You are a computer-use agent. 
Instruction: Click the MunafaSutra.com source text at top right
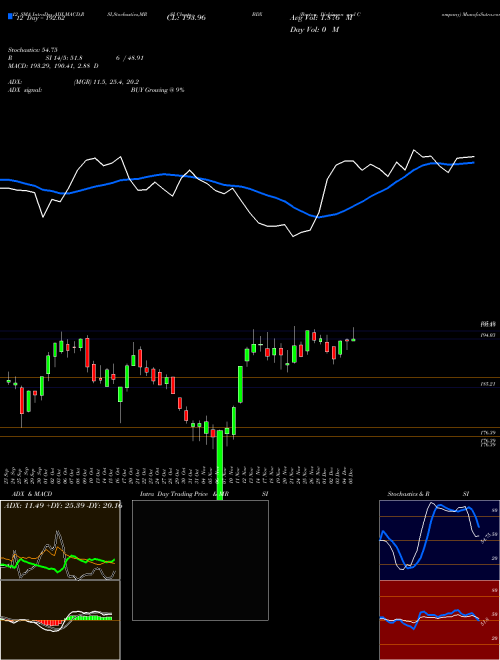click(471, 14)
